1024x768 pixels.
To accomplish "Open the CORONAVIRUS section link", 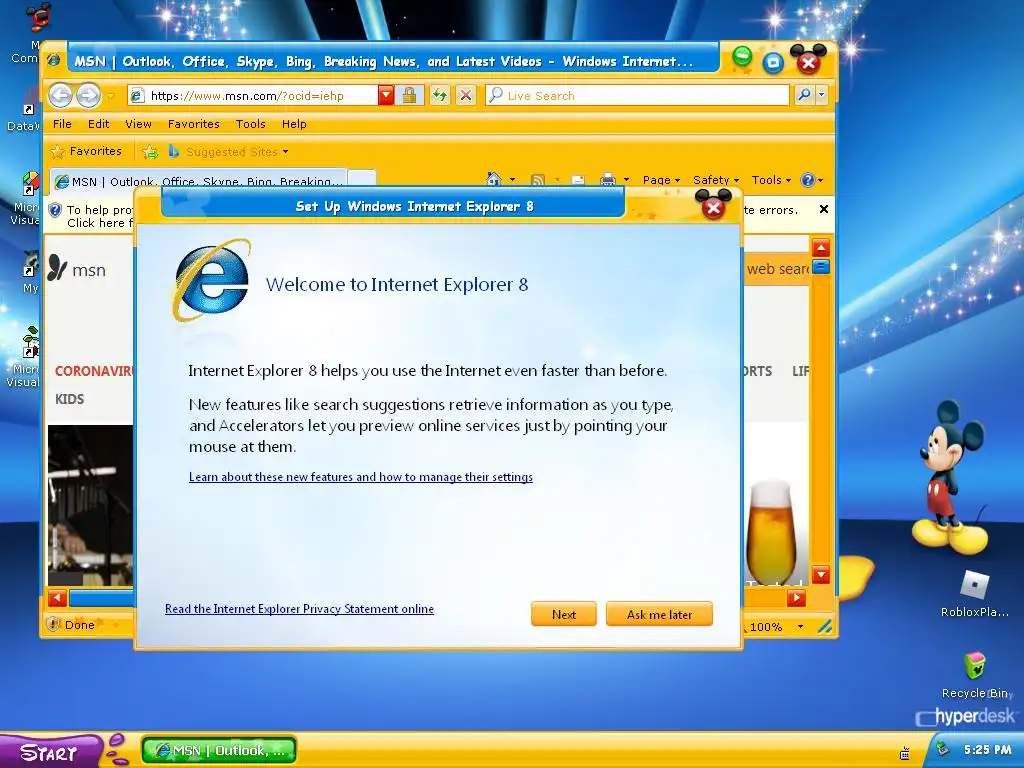I will [x=94, y=371].
